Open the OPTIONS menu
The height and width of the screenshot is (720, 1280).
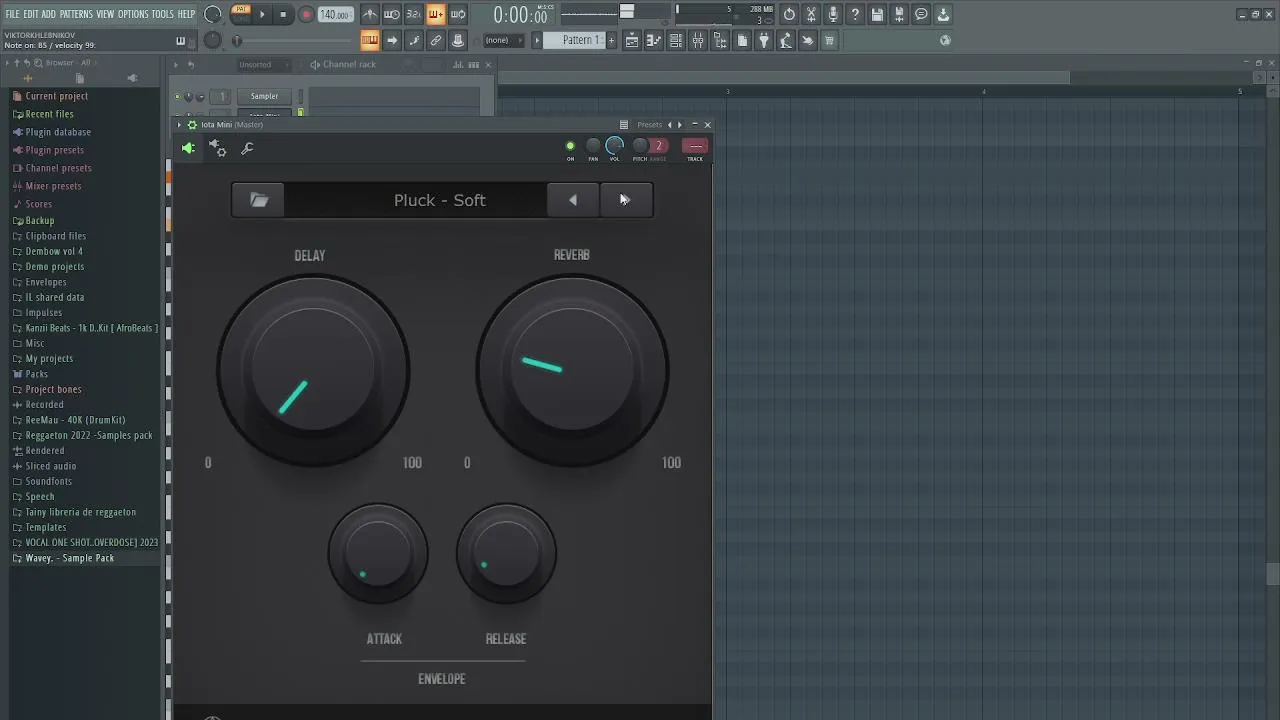[133, 14]
